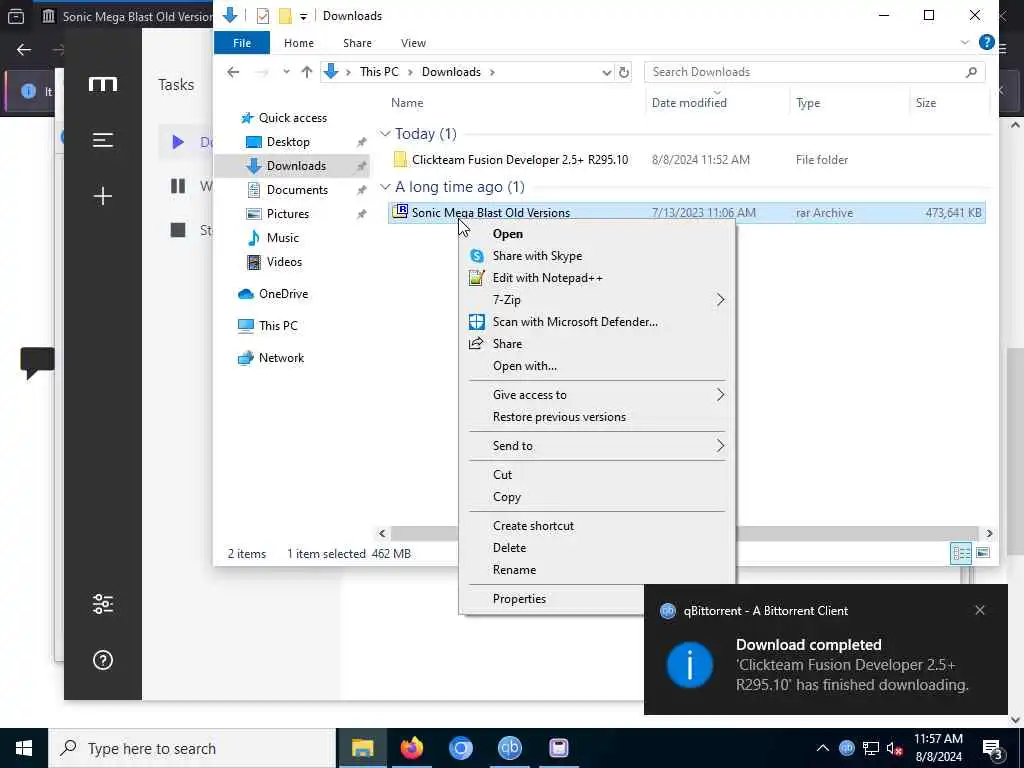Open the File ribbon tab
This screenshot has height=768, width=1024.
(242, 43)
